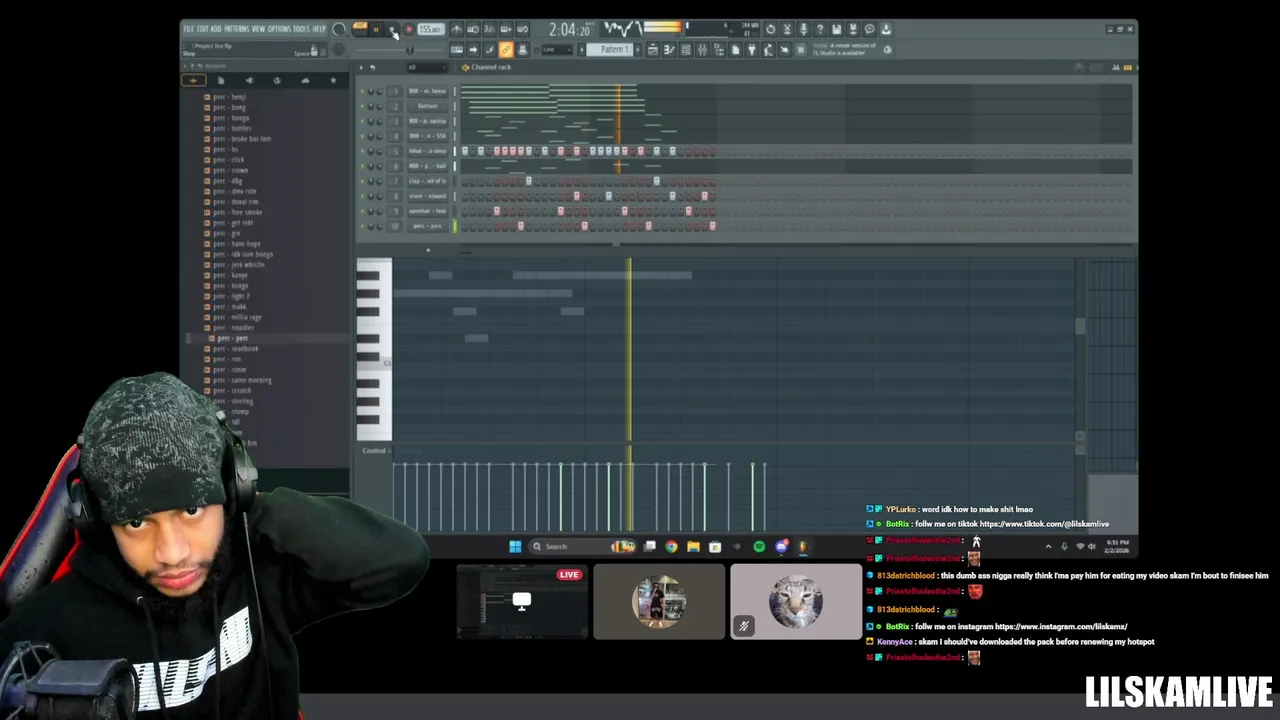Toggle mute LED for hihat channel
Image resolution: width=1280 pixels, height=720 pixels.
(362, 151)
